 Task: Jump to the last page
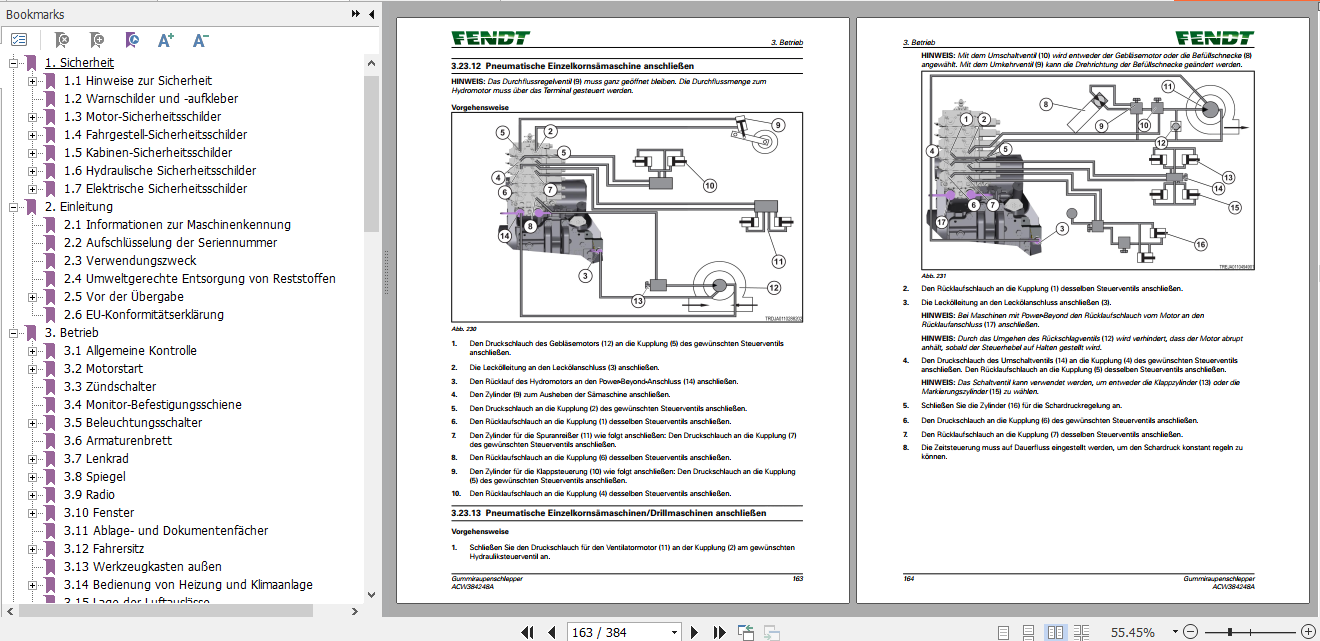[719, 632]
